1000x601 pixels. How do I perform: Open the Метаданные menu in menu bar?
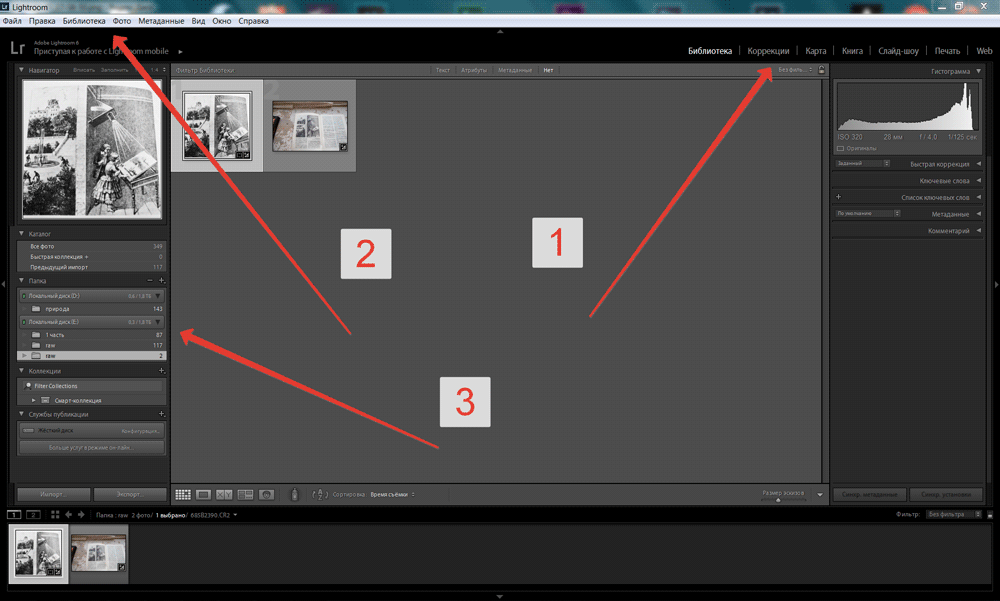pyautogui.click(x=161, y=21)
